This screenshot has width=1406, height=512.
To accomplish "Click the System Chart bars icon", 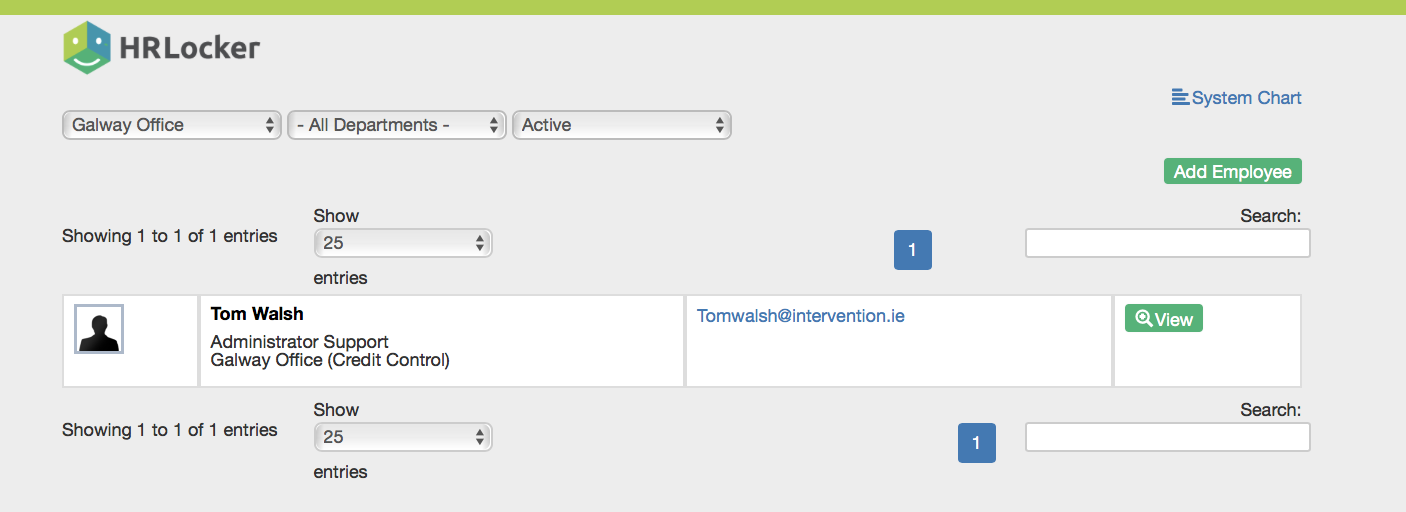I will pos(1180,98).
